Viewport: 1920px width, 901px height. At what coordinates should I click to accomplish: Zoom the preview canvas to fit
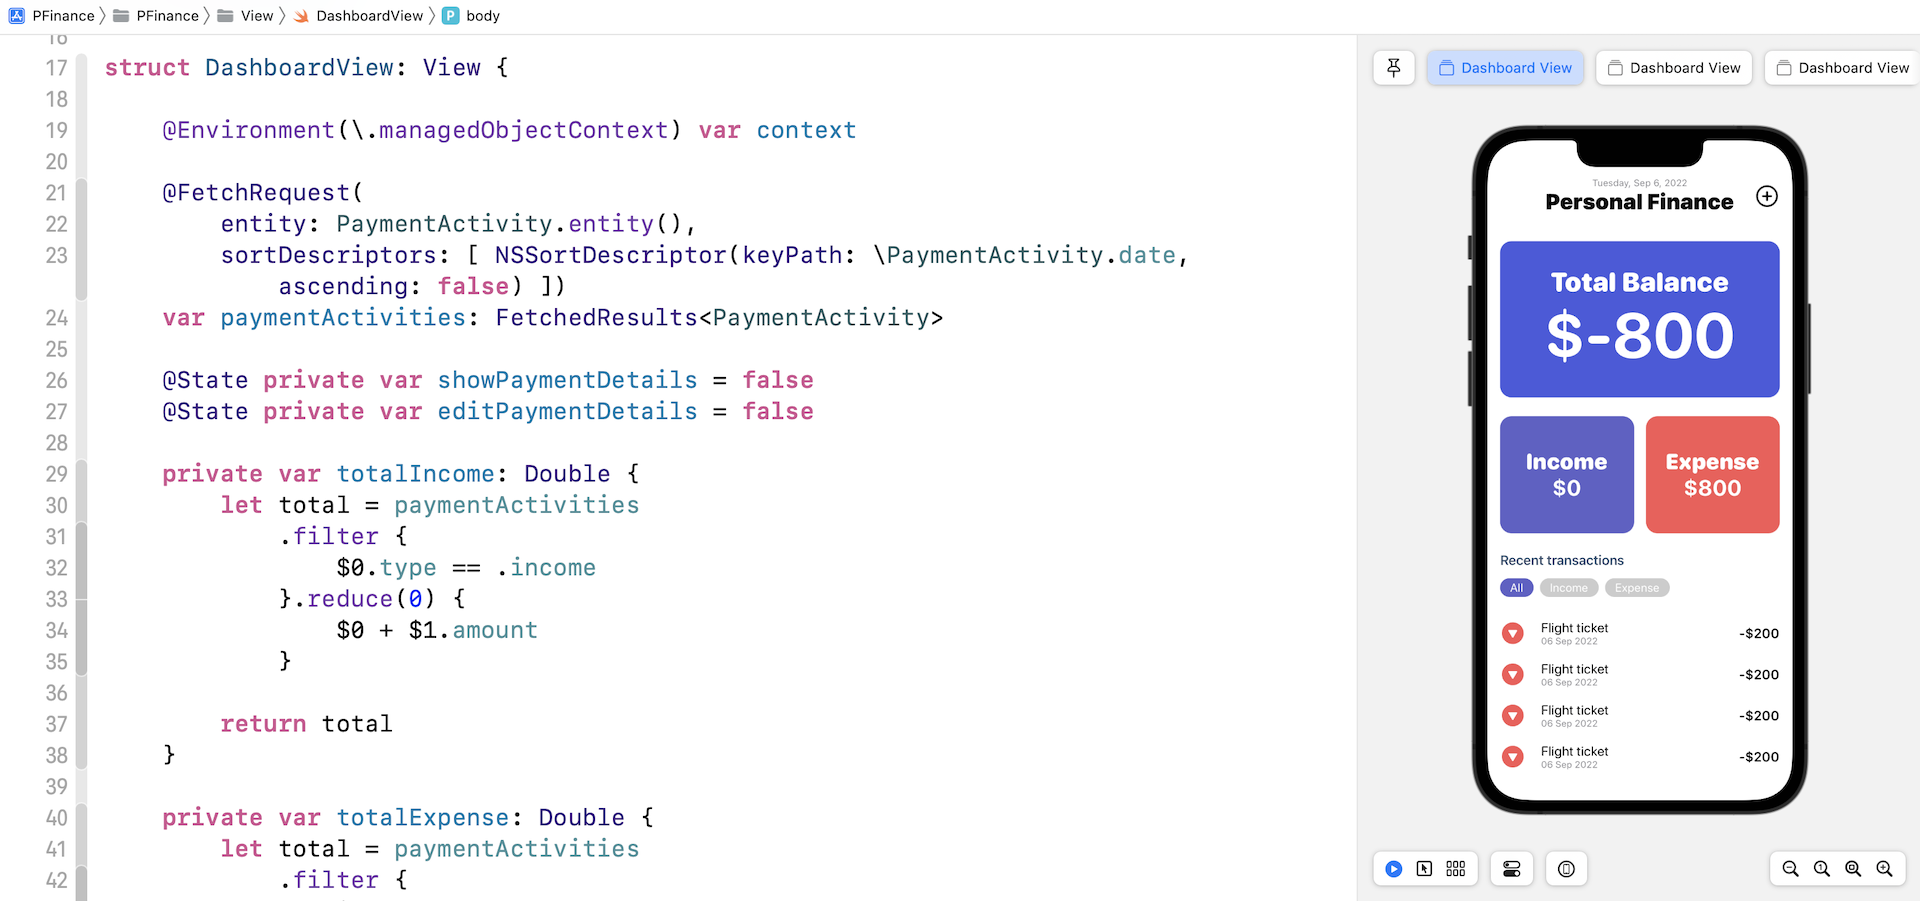(1853, 869)
